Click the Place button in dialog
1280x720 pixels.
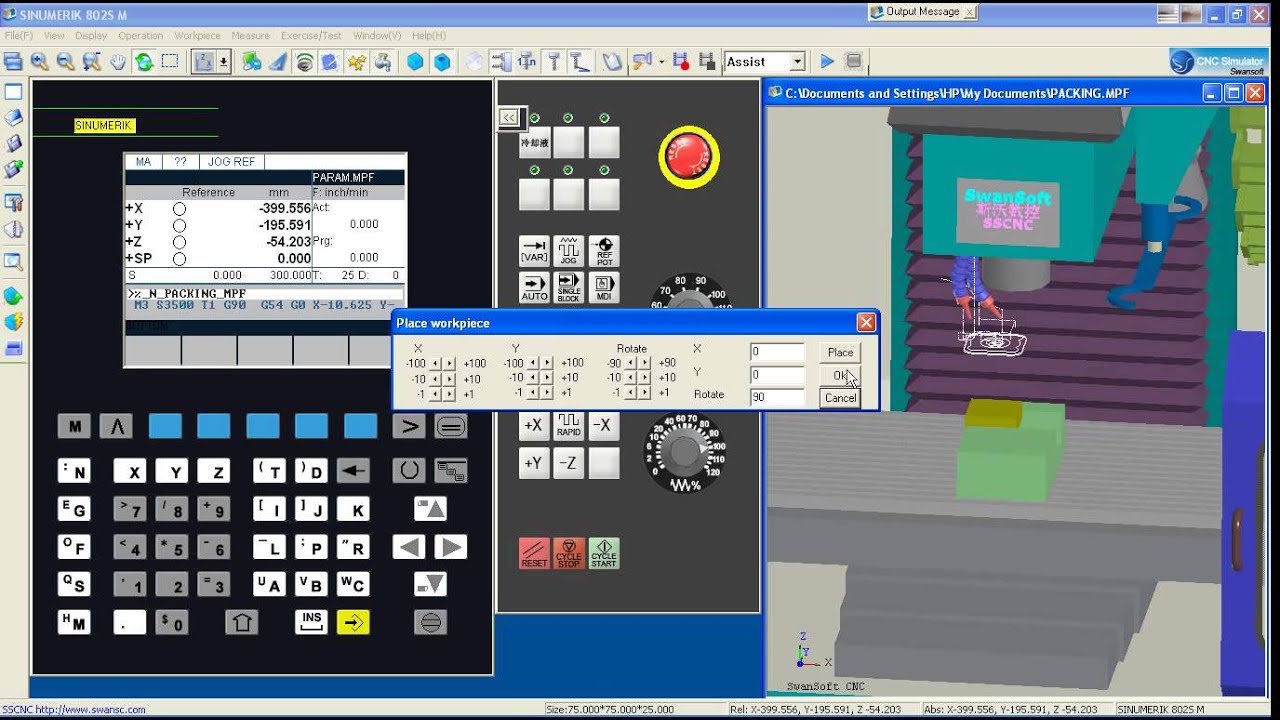[x=840, y=352]
